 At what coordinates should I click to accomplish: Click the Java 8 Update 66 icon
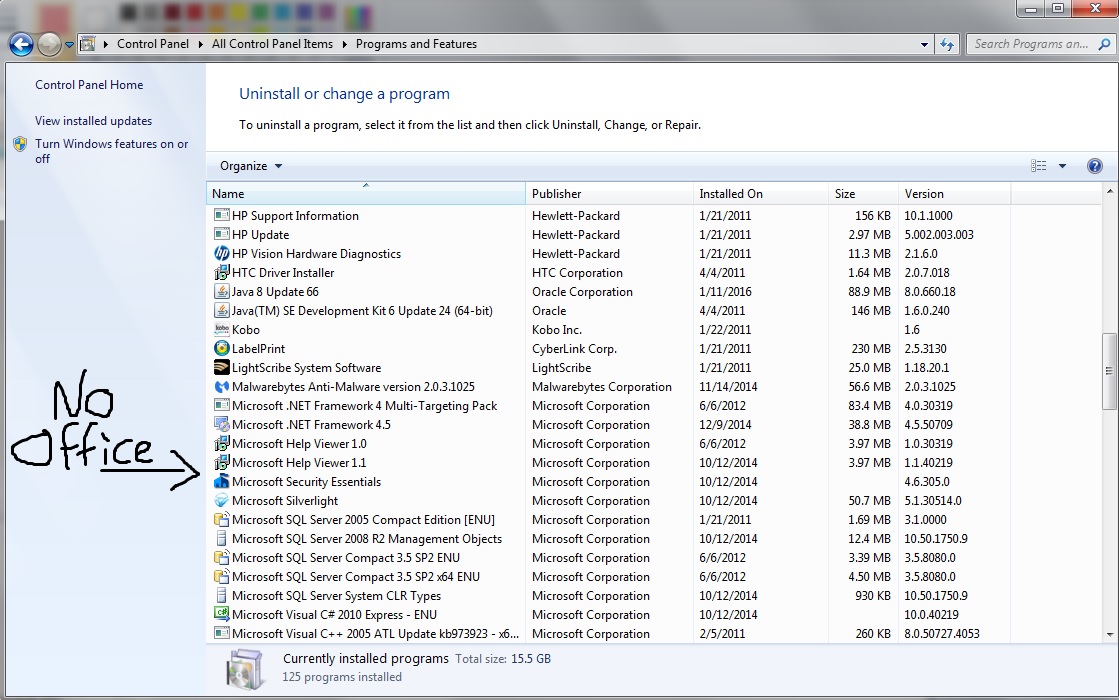click(221, 292)
